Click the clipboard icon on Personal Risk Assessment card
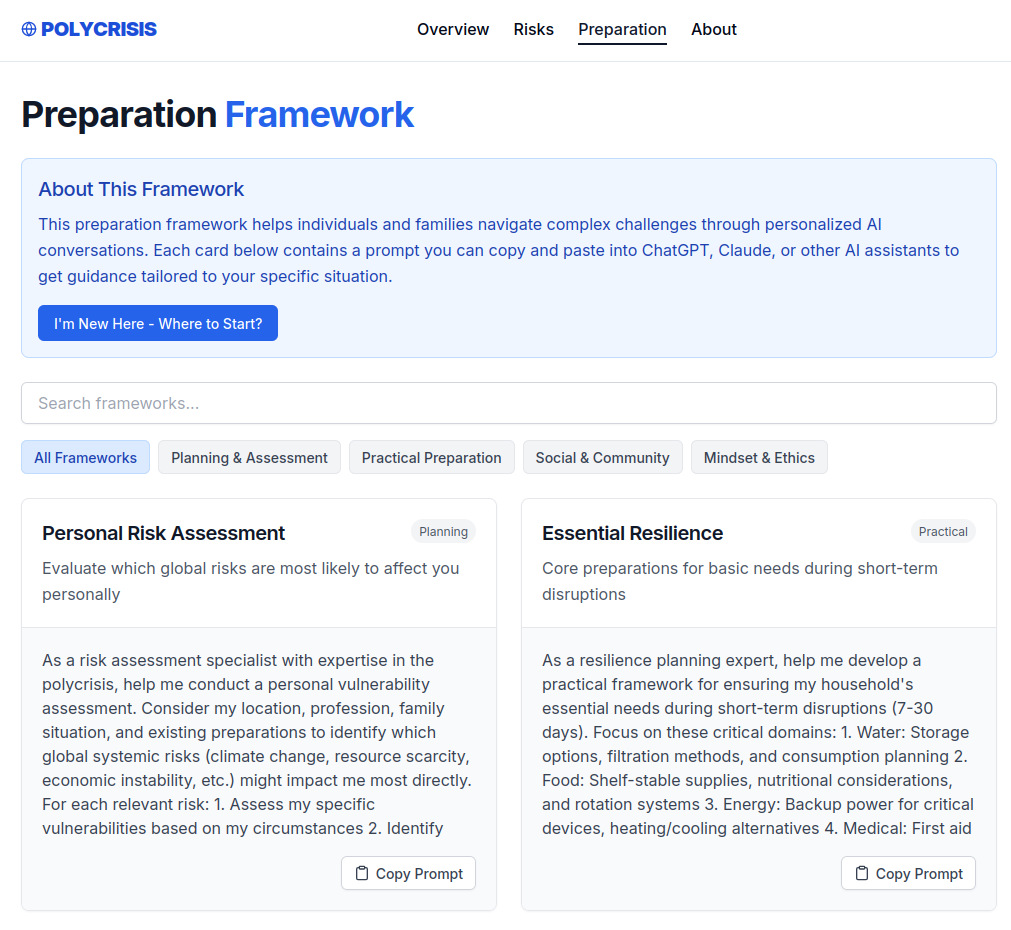 click(x=362, y=873)
